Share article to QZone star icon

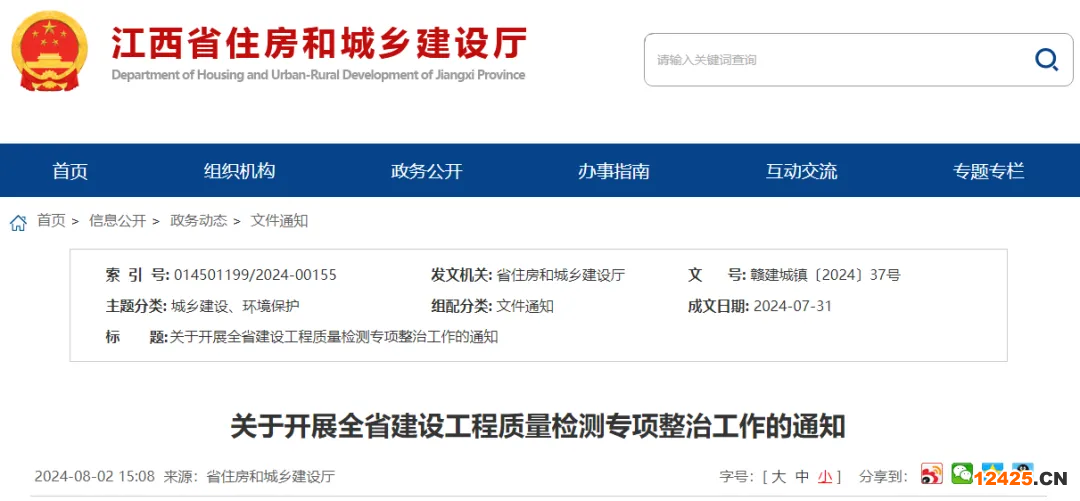(x=992, y=470)
